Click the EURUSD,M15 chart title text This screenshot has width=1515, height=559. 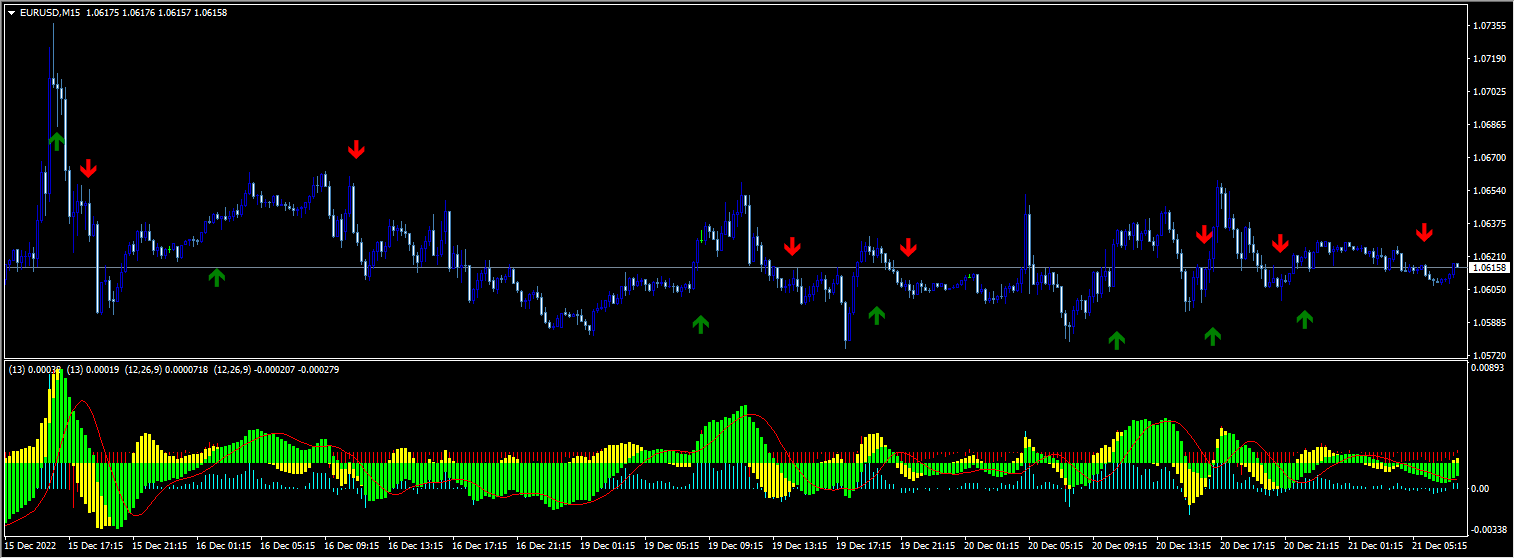click(x=52, y=12)
